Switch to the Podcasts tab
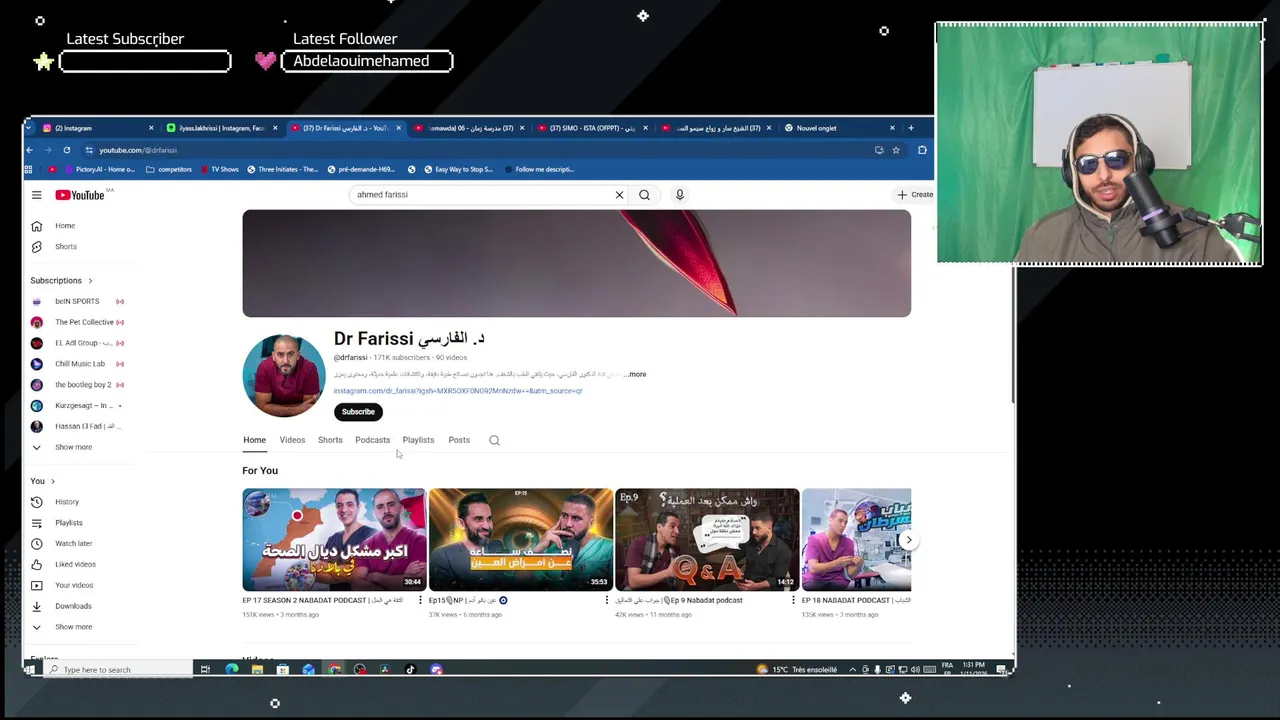Viewport: 1280px width, 720px height. (x=372, y=440)
